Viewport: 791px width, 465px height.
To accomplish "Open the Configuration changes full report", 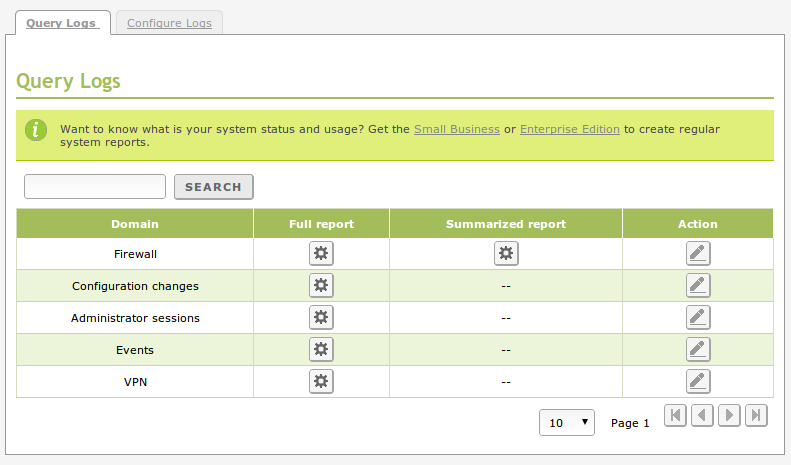I will (321, 286).
